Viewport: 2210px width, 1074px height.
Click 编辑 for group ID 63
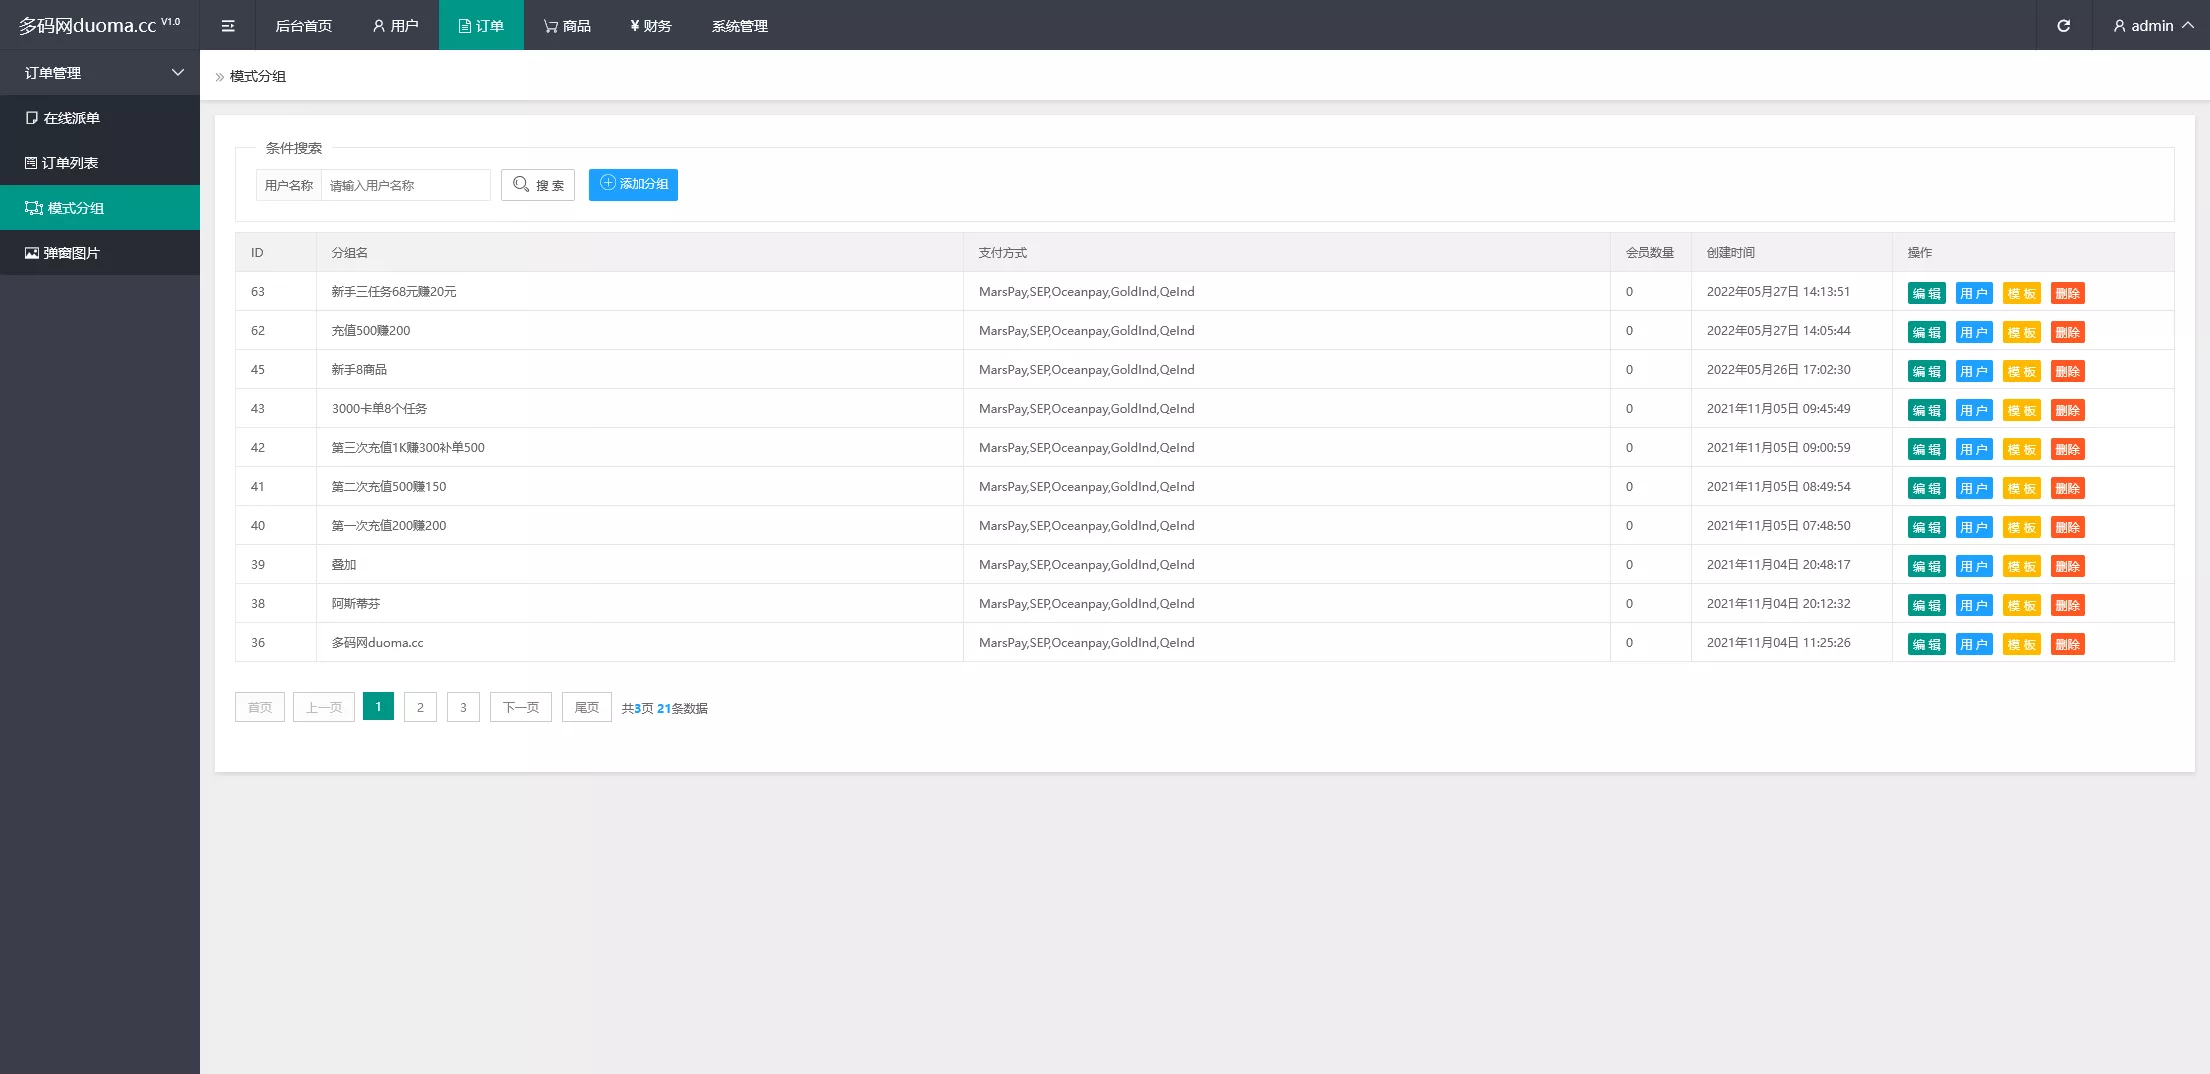click(1926, 293)
